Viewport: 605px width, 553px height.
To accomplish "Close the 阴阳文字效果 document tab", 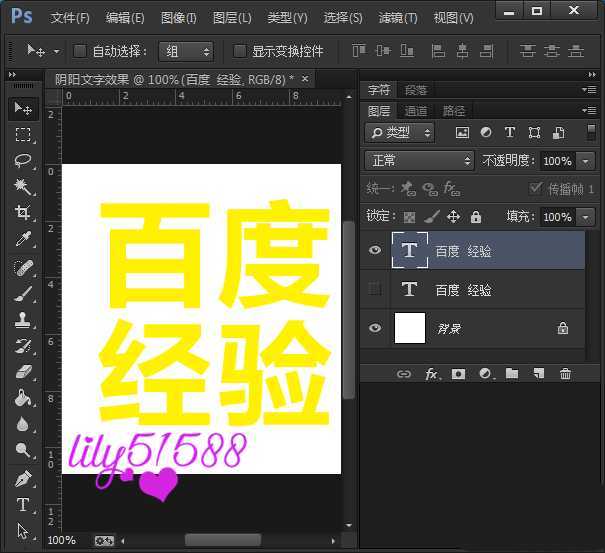I will [x=304, y=78].
